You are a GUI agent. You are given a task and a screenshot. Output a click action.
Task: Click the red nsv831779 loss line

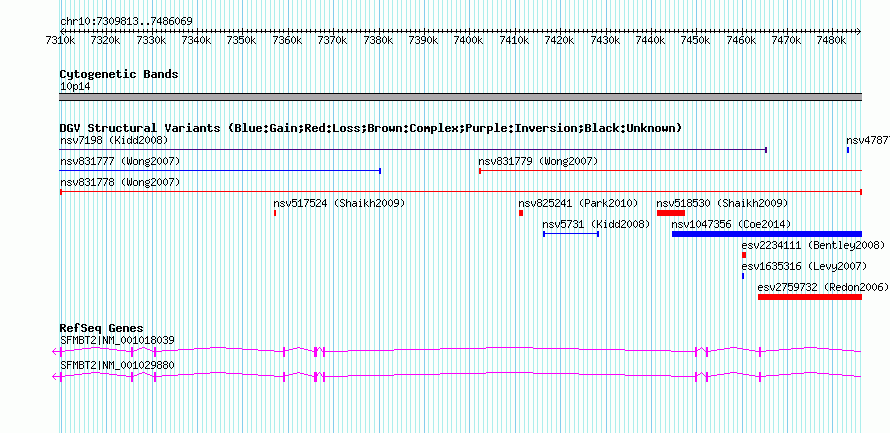pos(670,171)
